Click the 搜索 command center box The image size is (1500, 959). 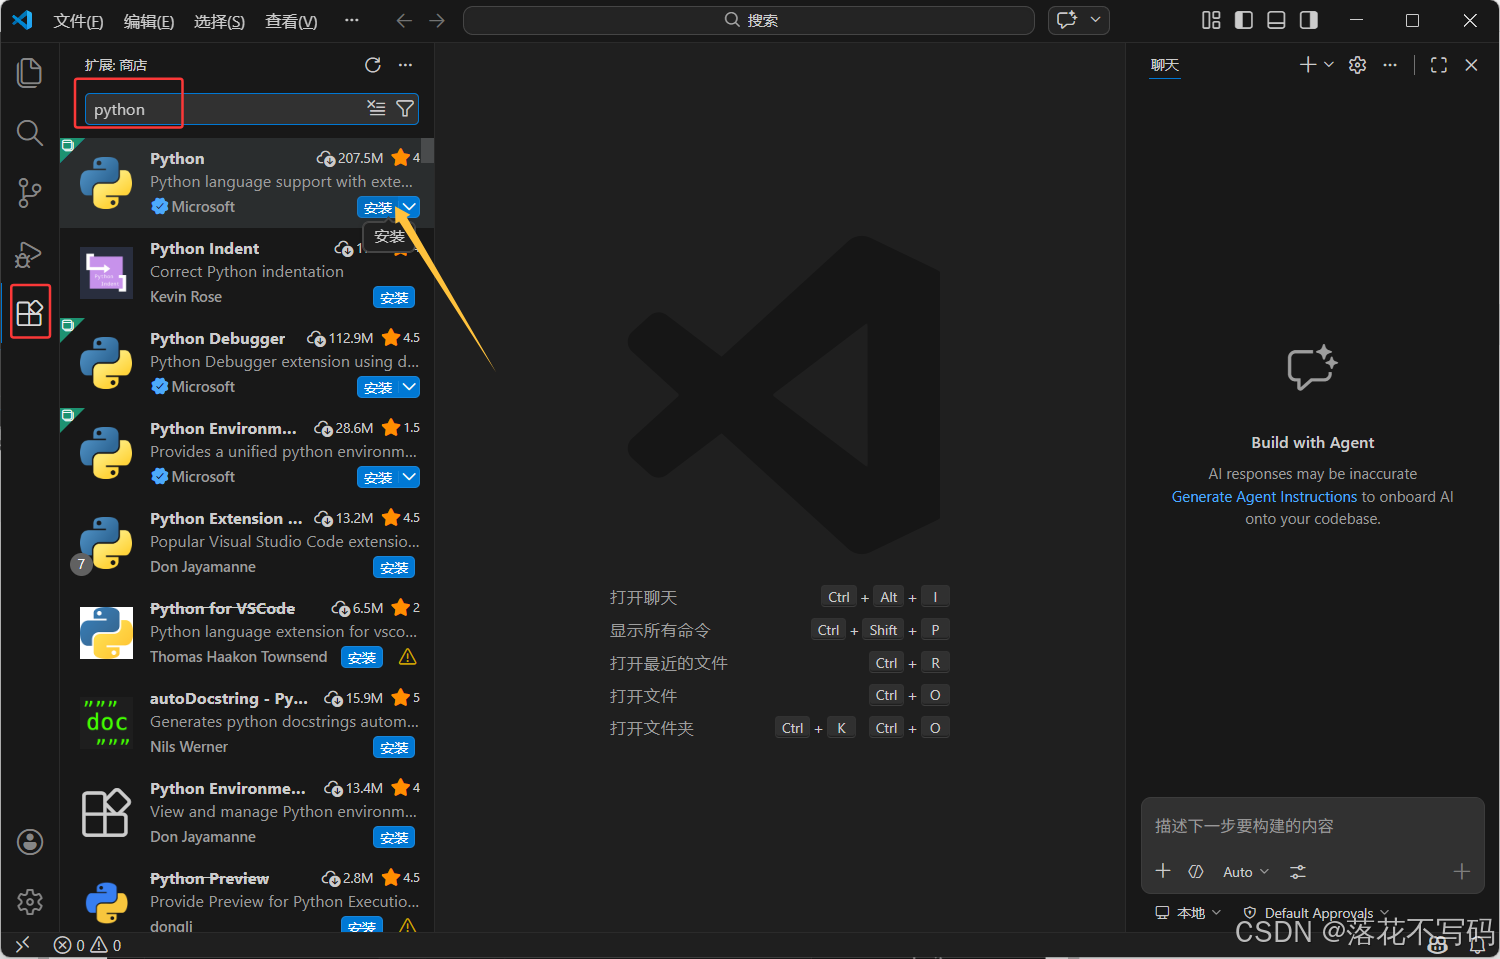[749, 20]
